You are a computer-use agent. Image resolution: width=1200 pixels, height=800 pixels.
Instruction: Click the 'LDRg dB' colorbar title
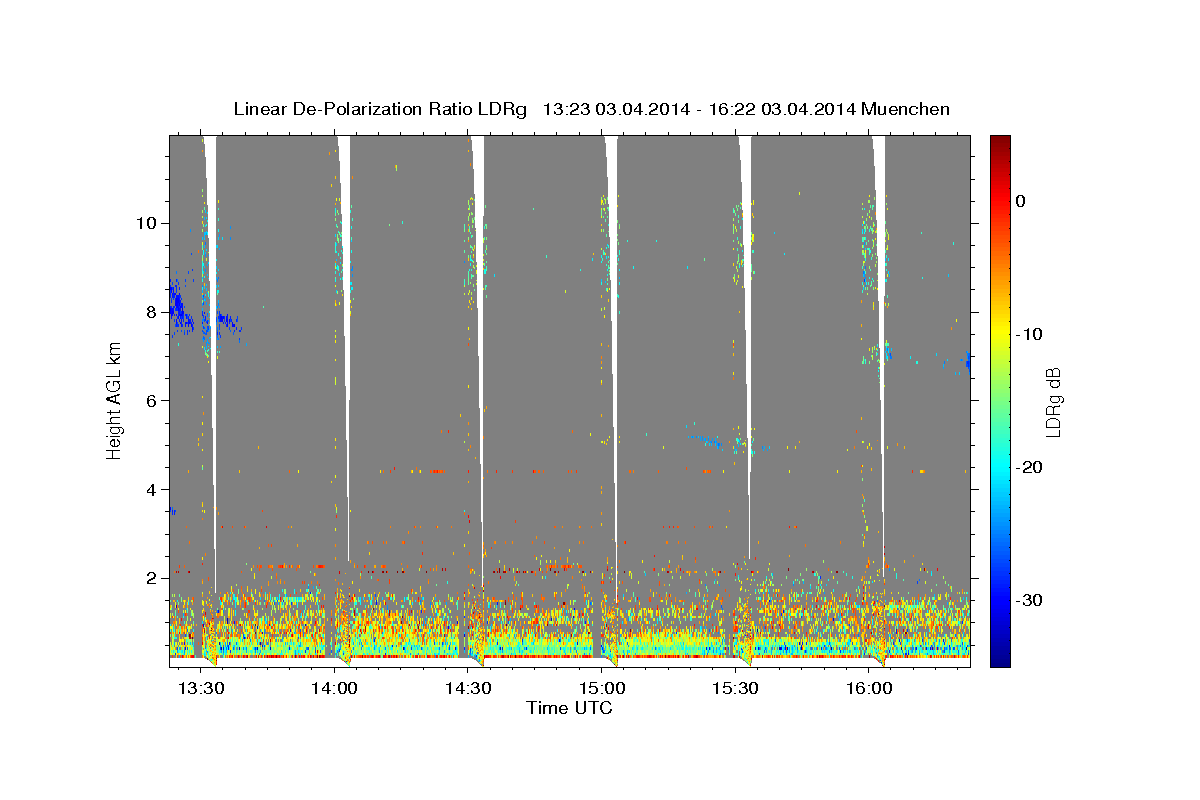coord(1053,401)
